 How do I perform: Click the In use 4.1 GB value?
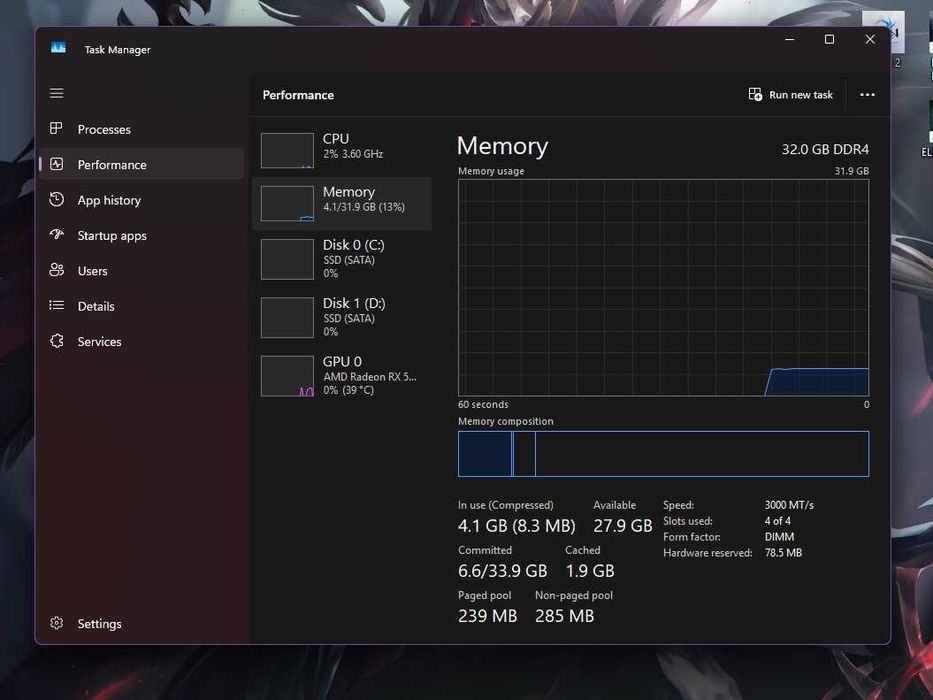tap(516, 526)
